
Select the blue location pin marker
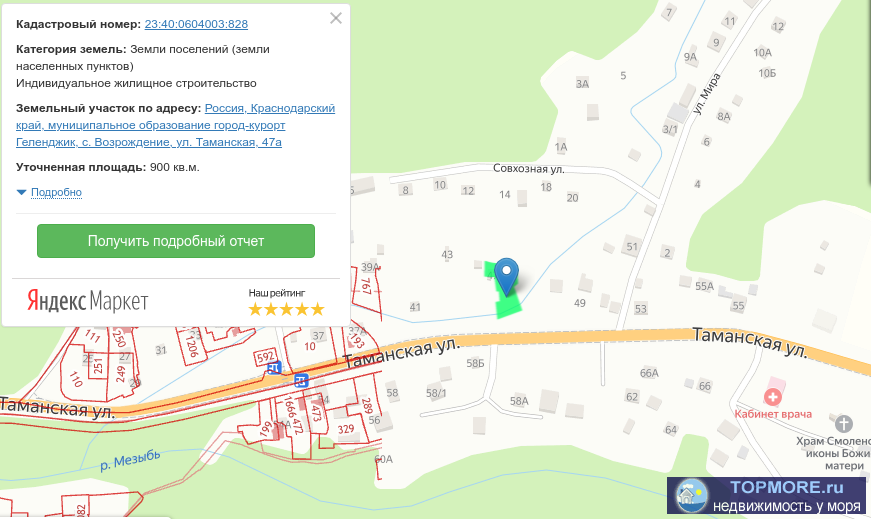coord(507,273)
